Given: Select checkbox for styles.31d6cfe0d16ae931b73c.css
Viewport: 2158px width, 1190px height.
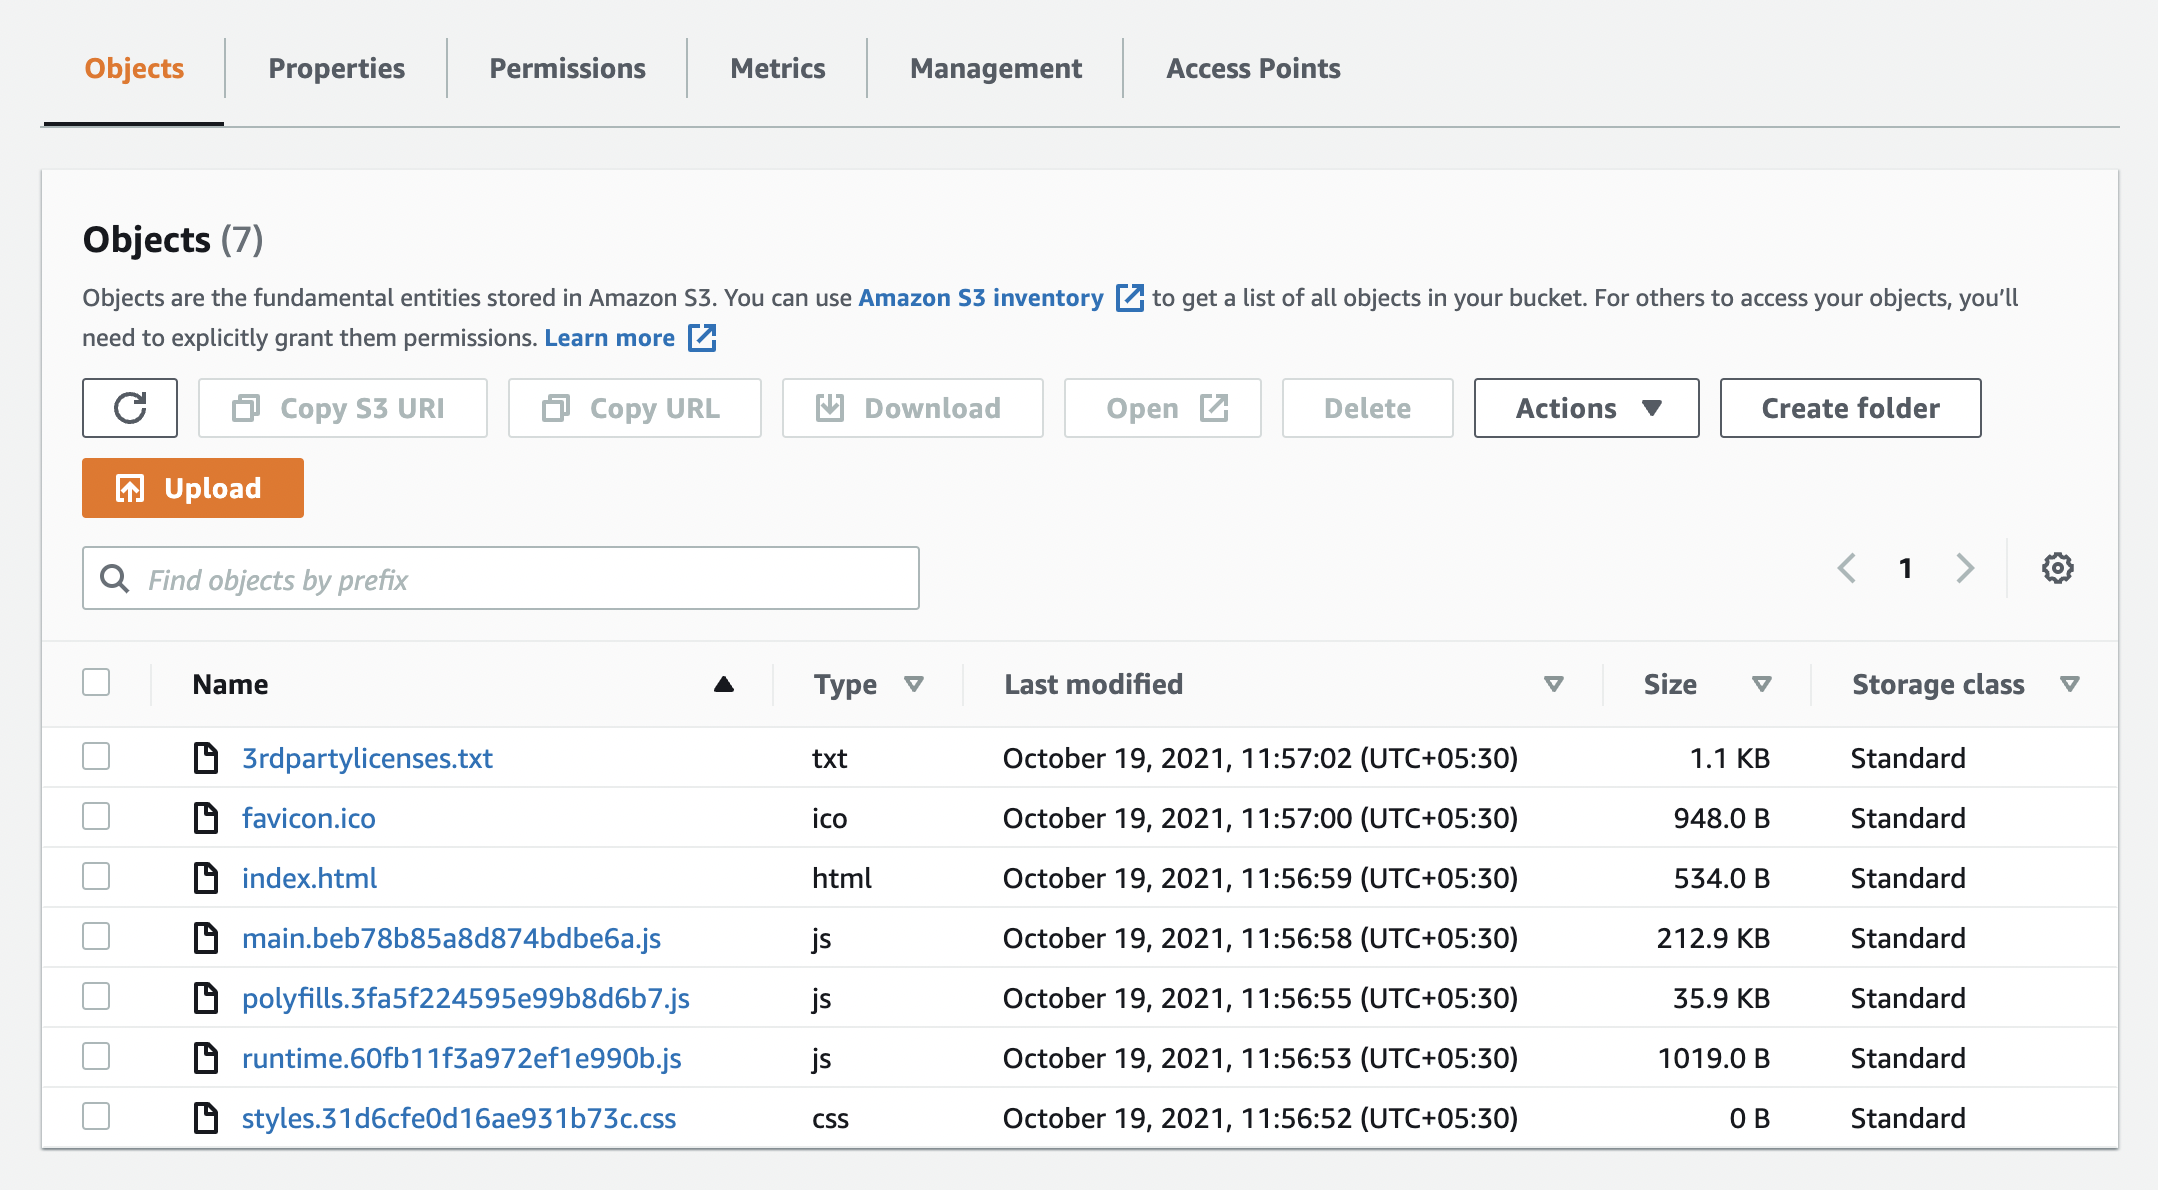Looking at the screenshot, I should (96, 1116).
